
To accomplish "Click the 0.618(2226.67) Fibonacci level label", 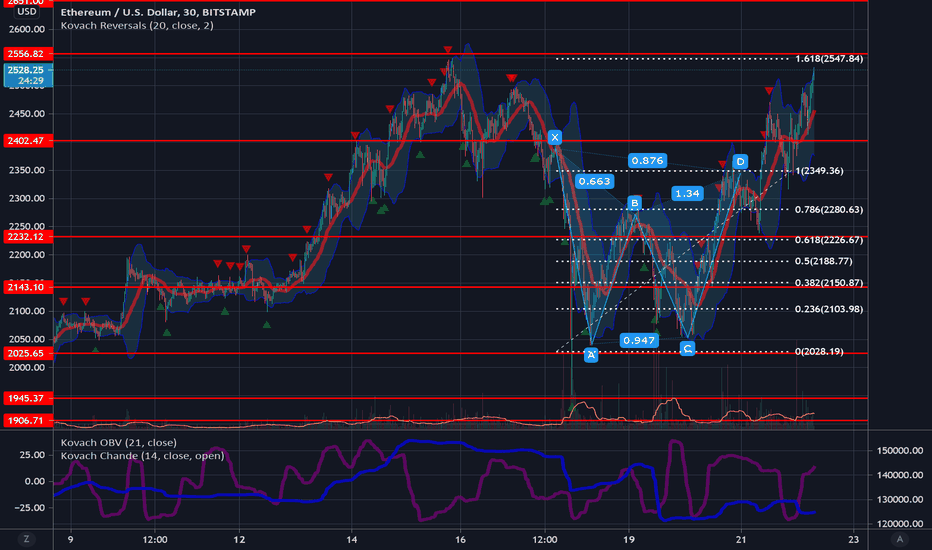I will (829, 240).
